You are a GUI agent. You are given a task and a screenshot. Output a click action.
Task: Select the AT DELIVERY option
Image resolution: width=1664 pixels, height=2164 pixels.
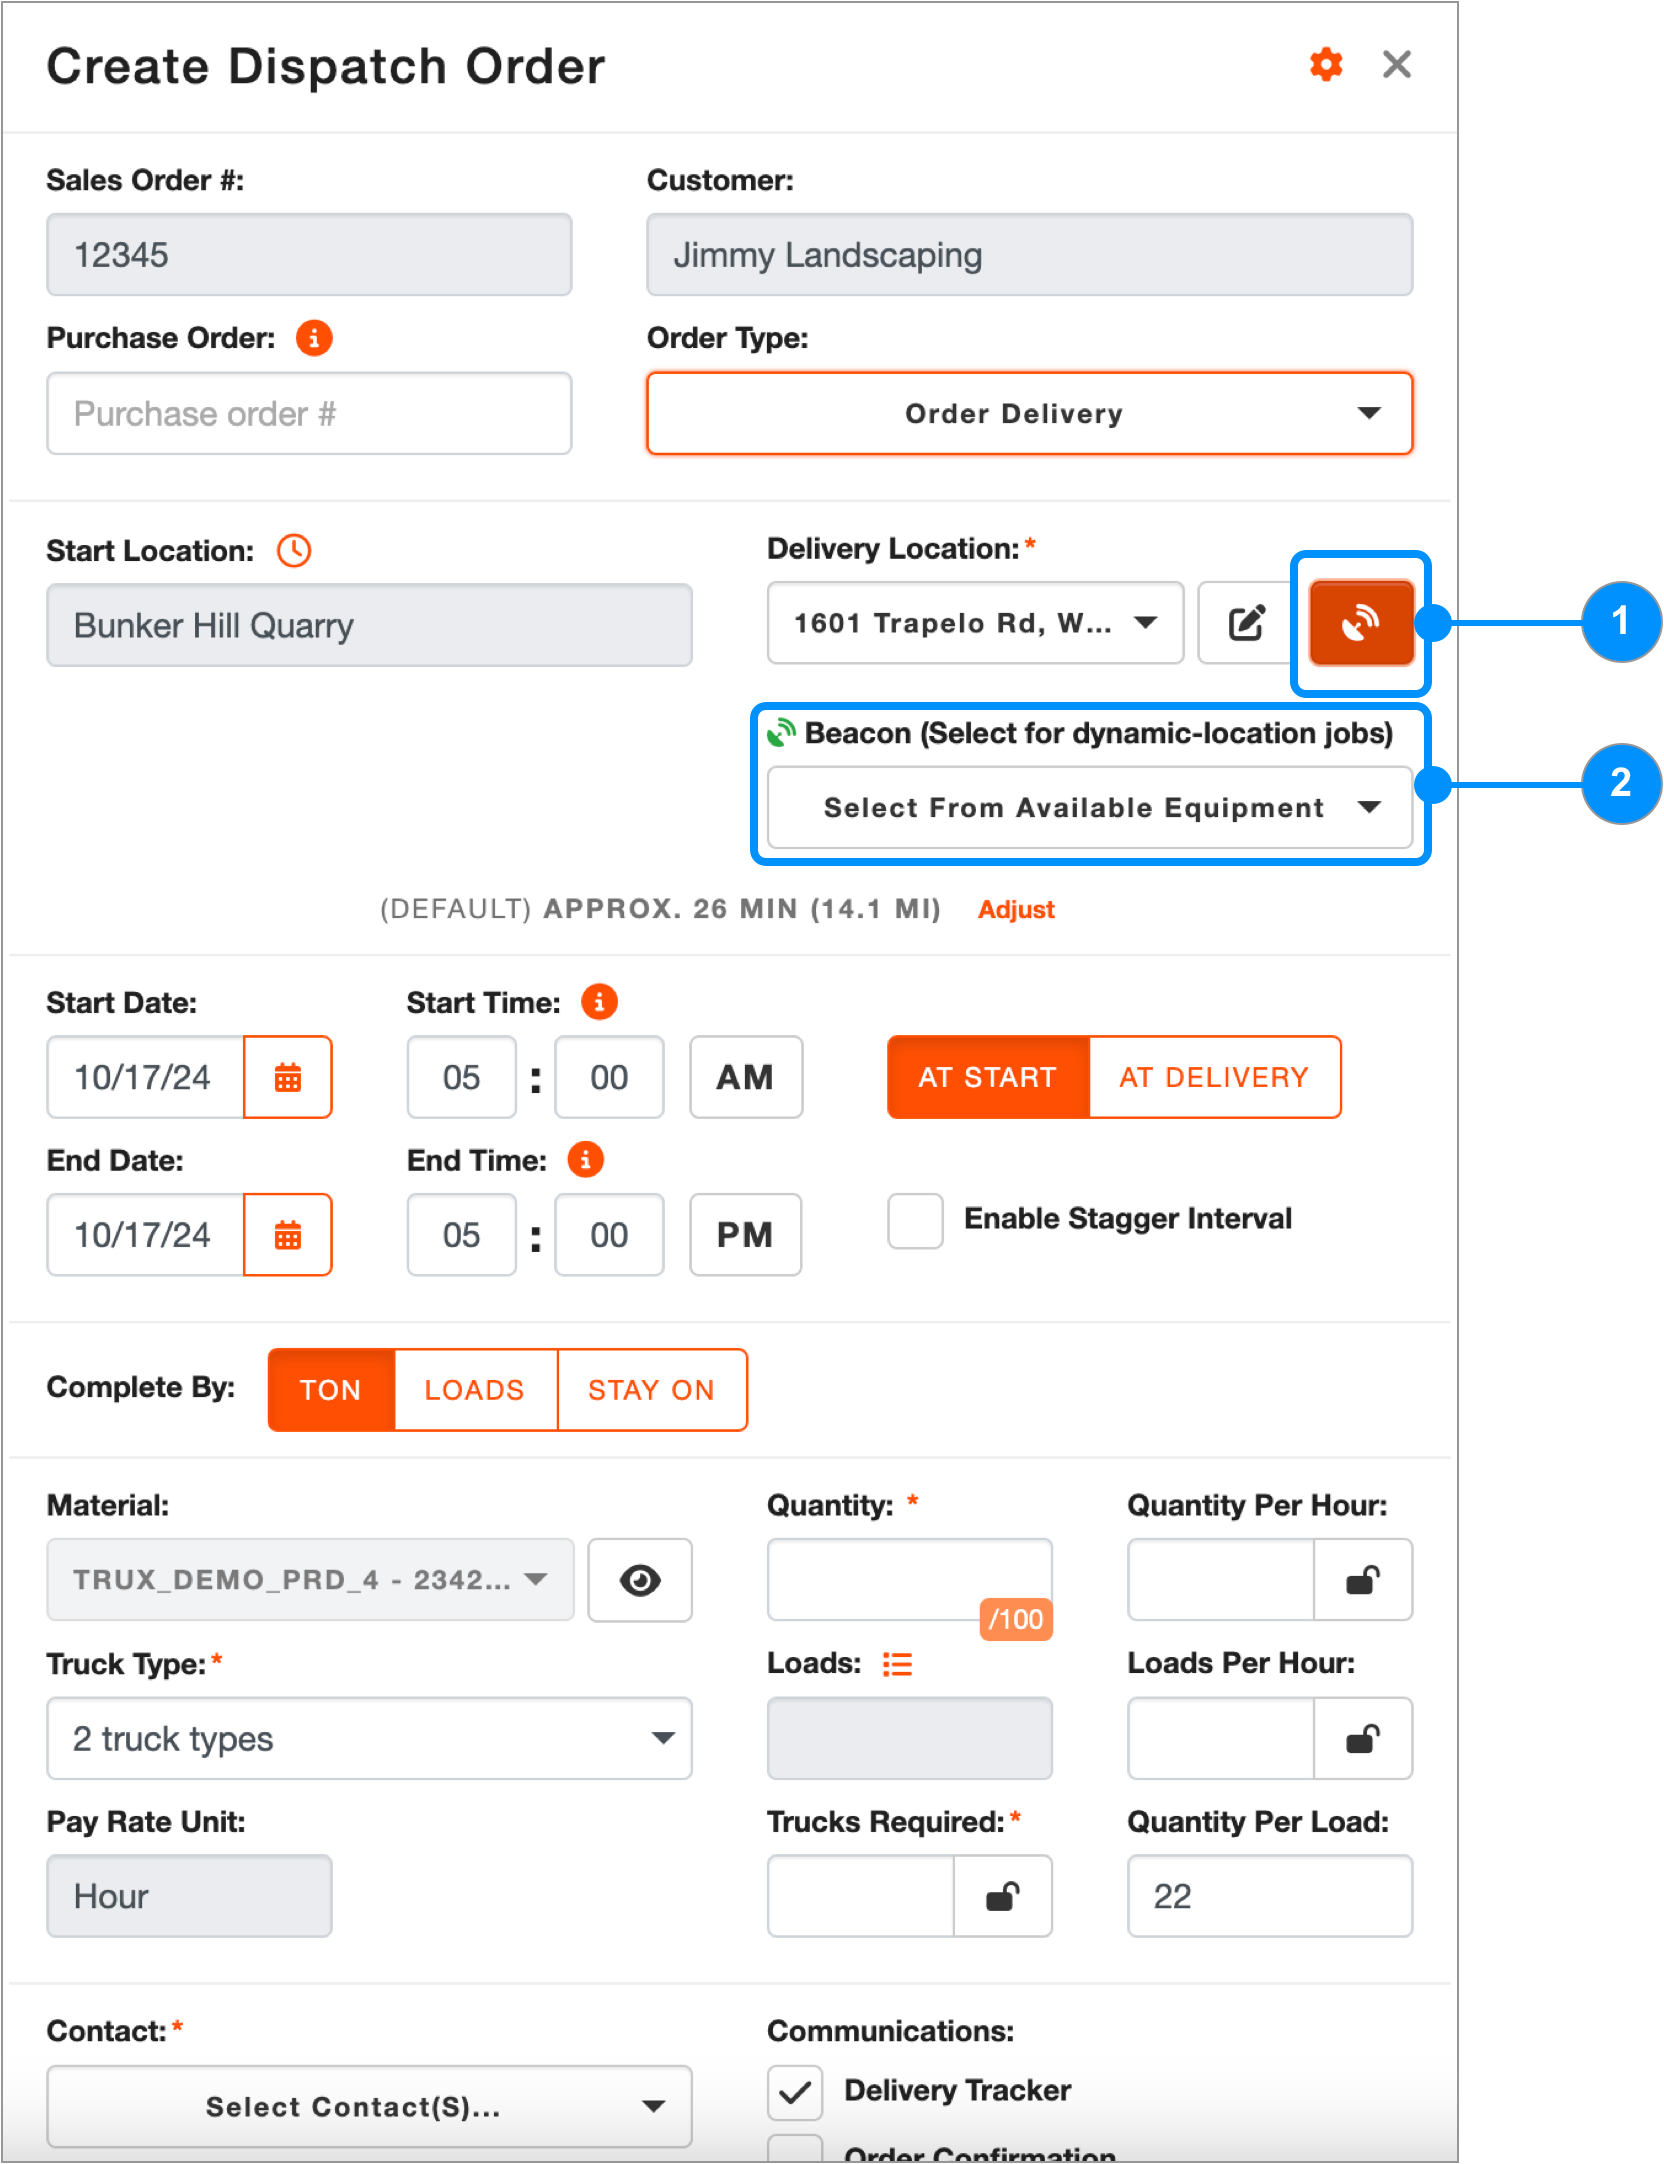[x=1214, y=1077]
